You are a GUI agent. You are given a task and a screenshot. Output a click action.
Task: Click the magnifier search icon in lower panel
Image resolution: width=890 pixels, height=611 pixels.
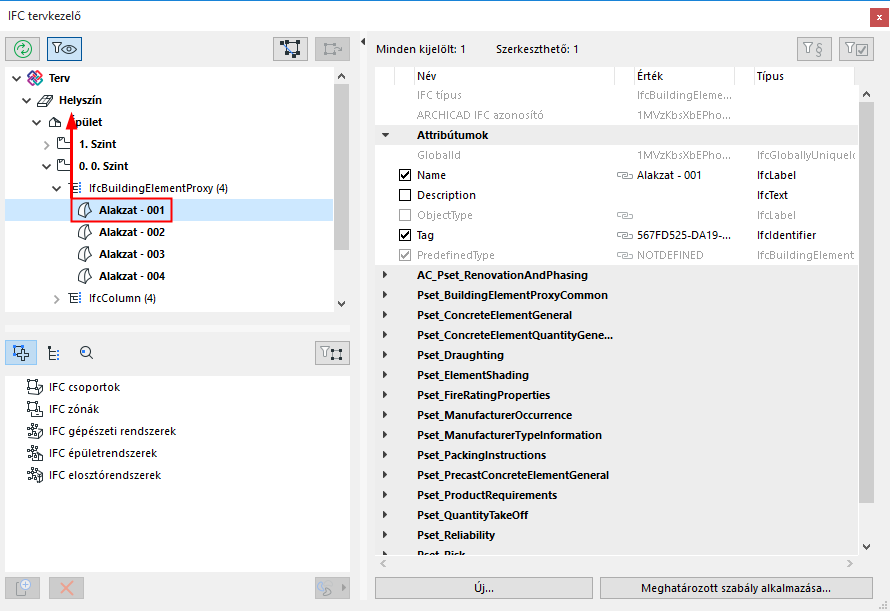click(86, 352)
